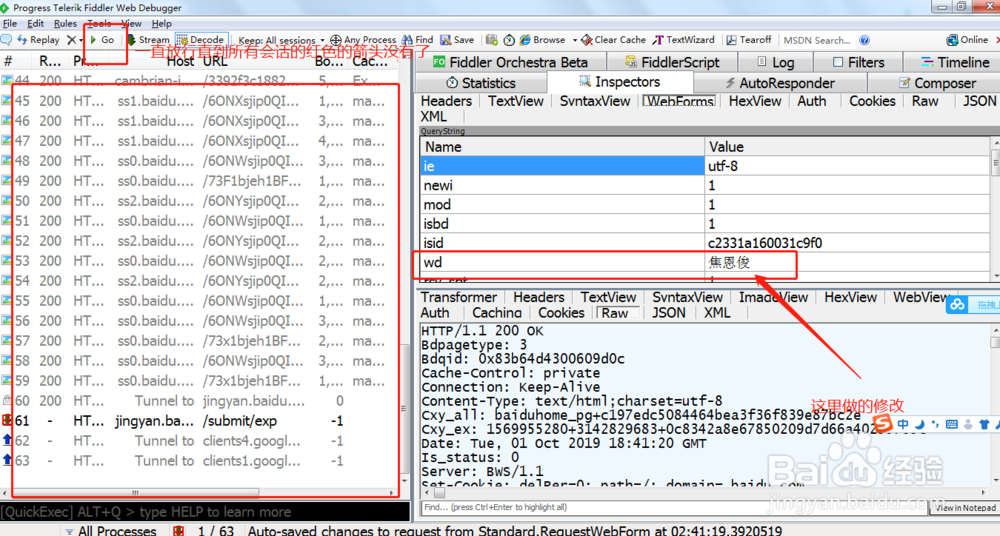Click the sessions list horizontal scrollbar
1000x536 pixels.
coord(135,493)
